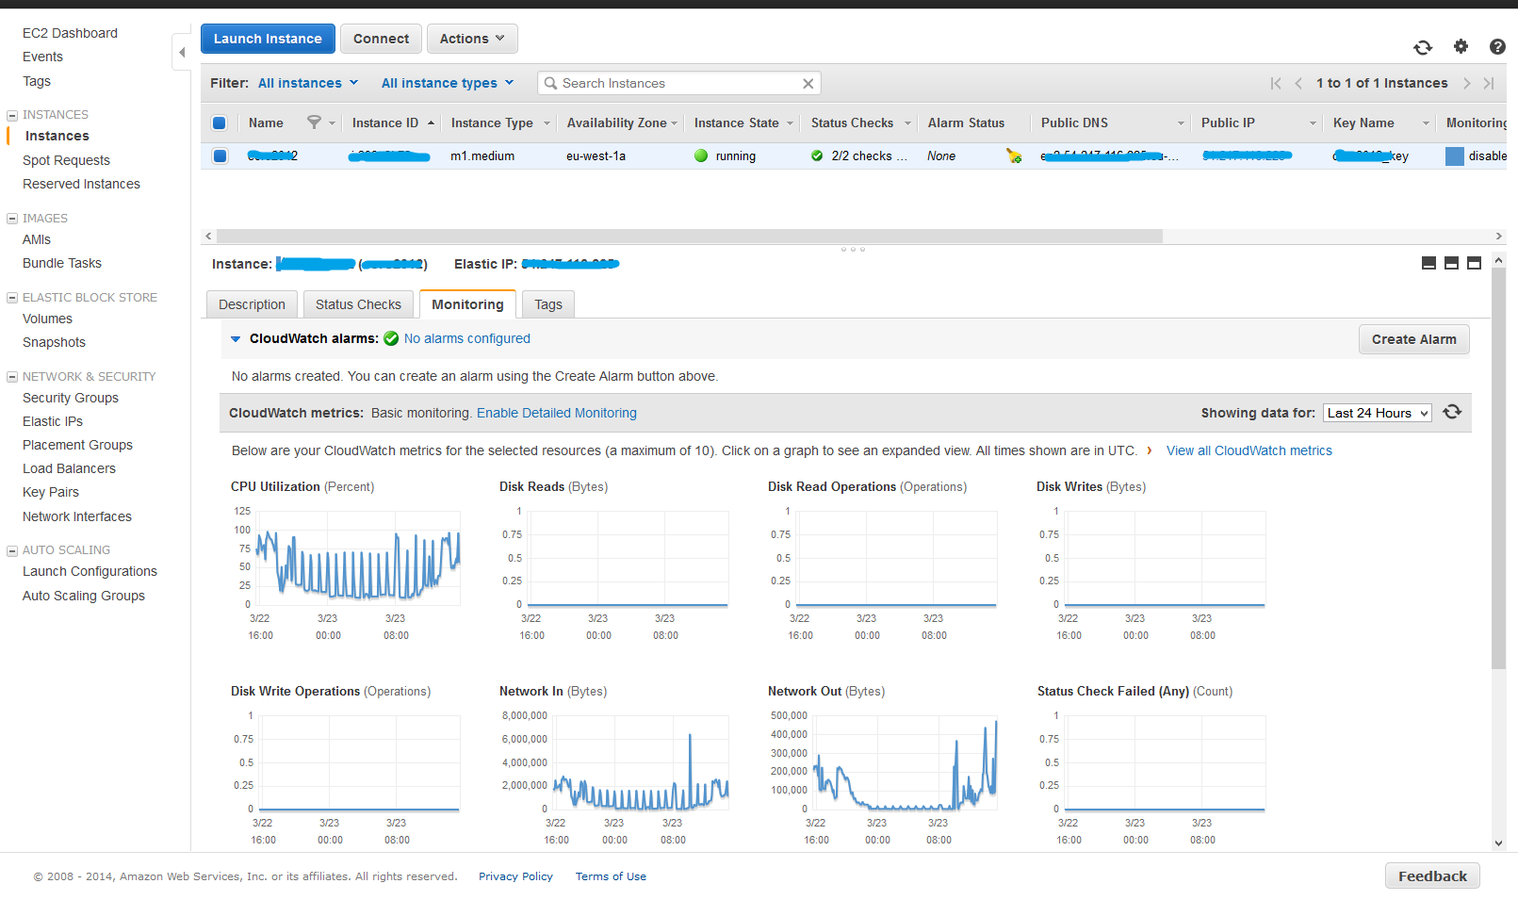Screen dimensions: 1518x900
Task: Click the alarm bell icon in Alarm Status
Action: (x=1014, y=156)
